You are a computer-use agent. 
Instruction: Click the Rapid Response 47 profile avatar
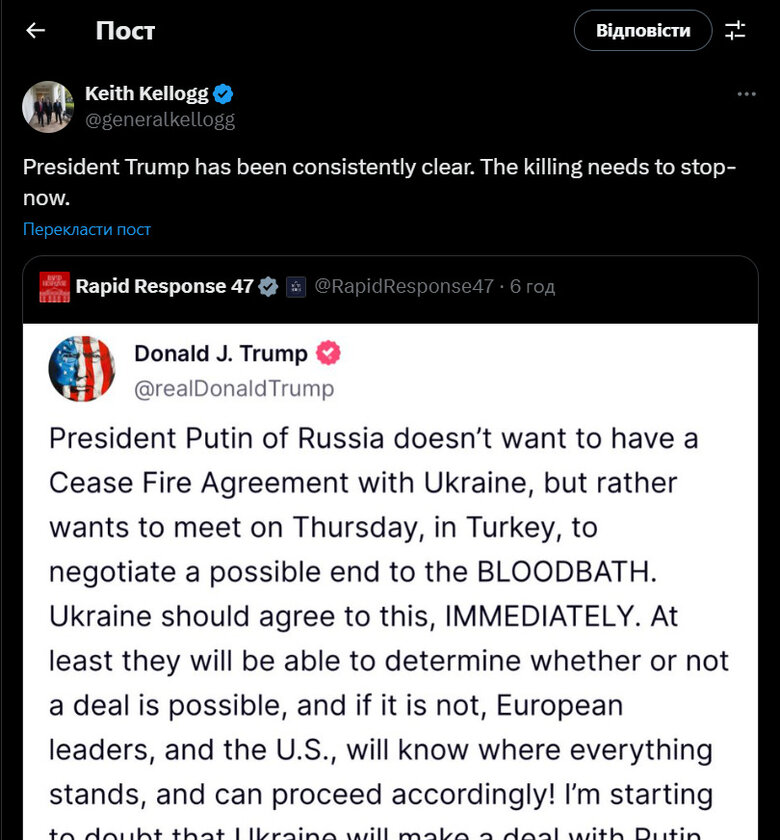tap(53, 286)
